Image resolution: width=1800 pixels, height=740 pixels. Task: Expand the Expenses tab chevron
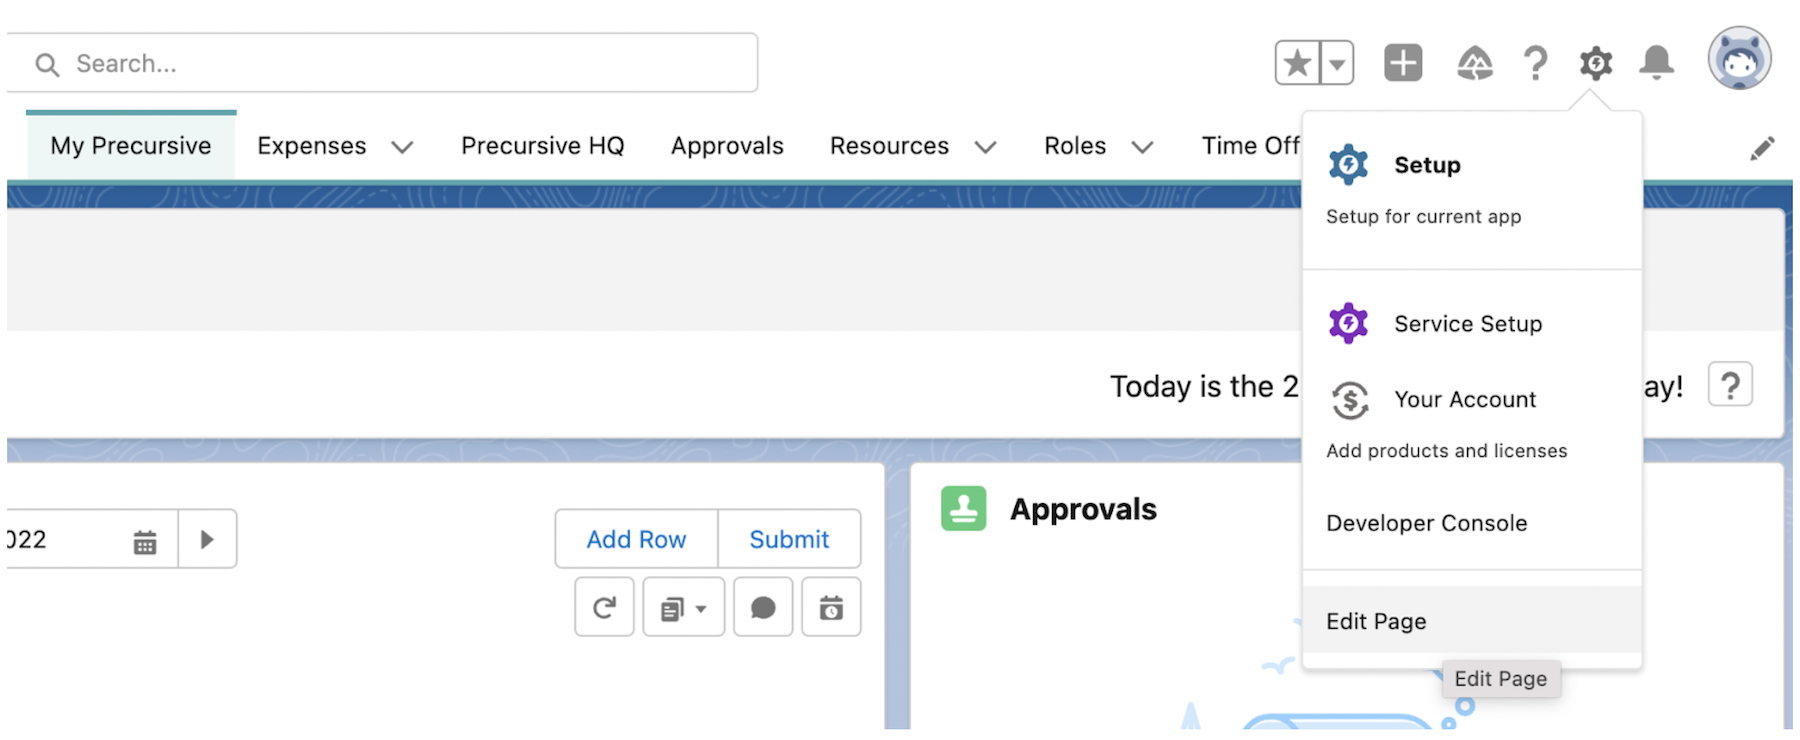coord(402,147)
